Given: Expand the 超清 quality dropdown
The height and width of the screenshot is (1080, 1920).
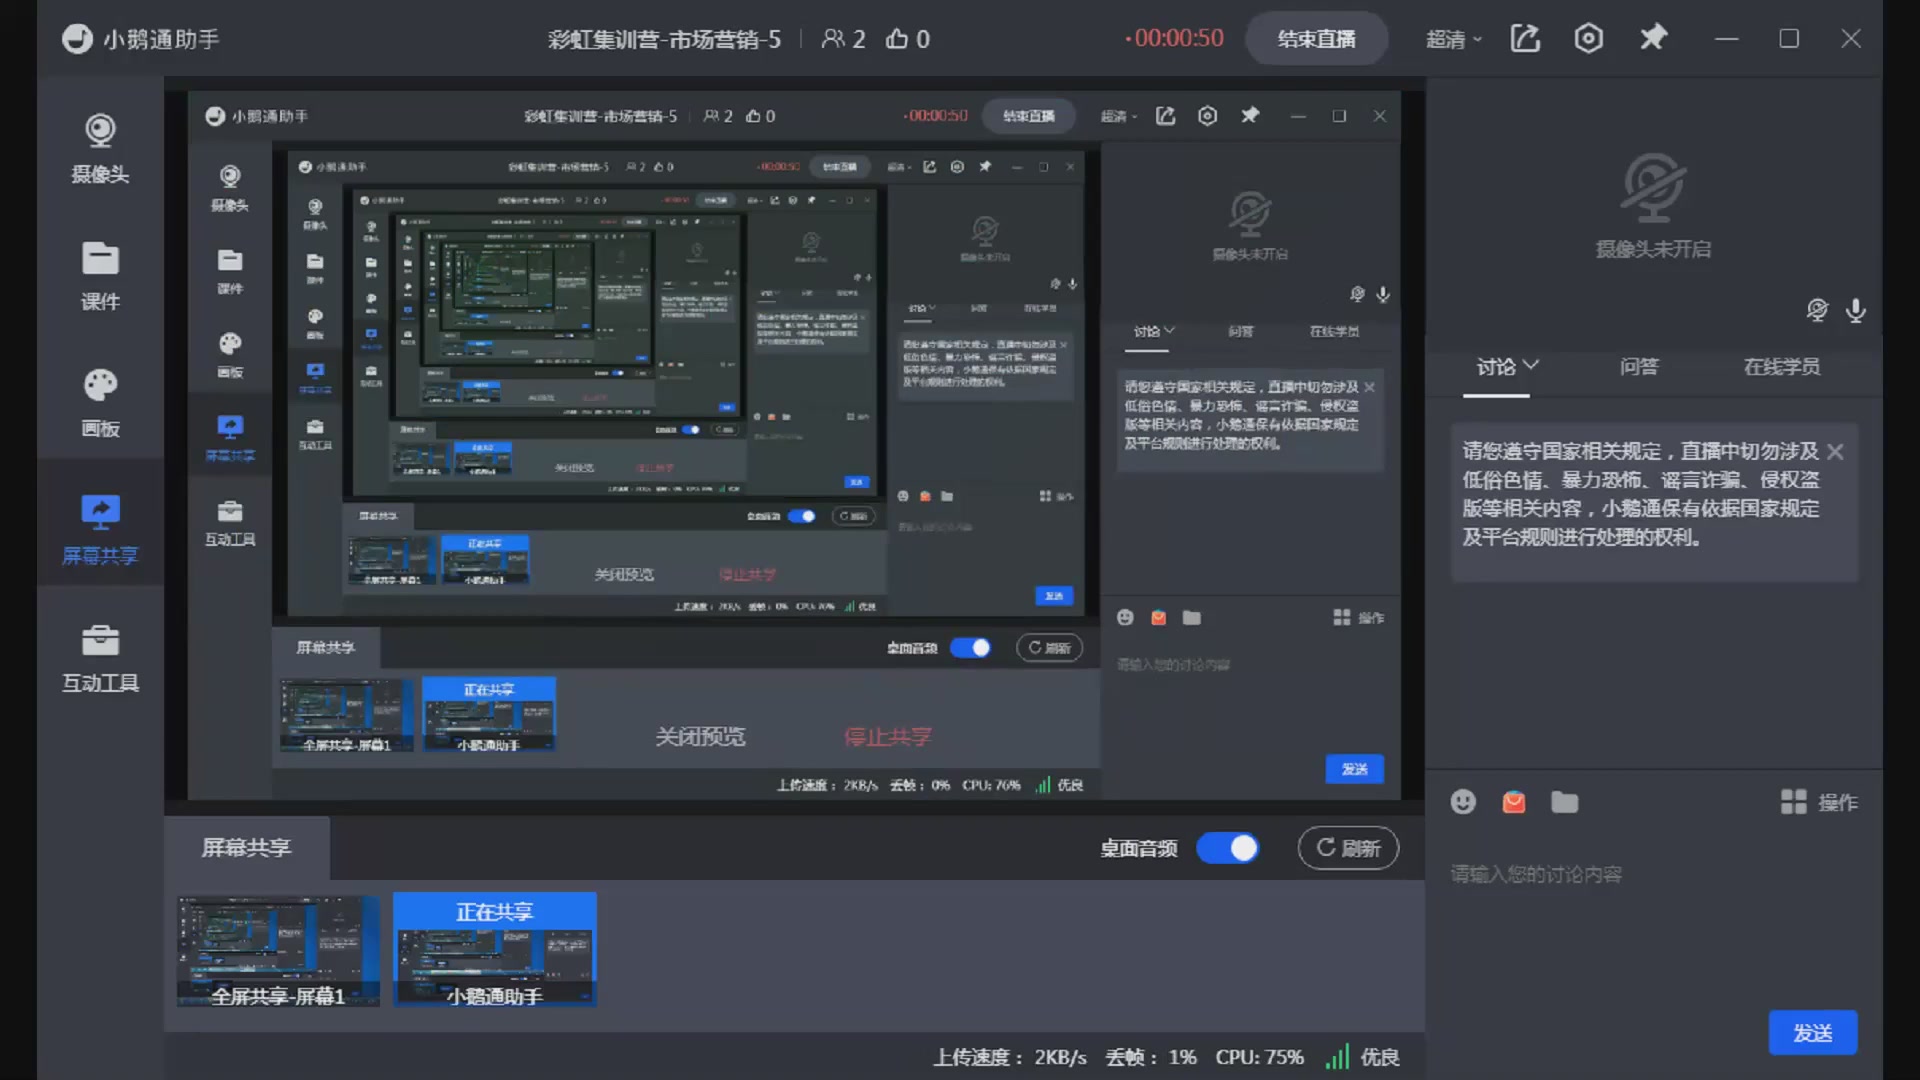Looking at the screenshot, I should pyautogui.click(x=1453, y=39).
